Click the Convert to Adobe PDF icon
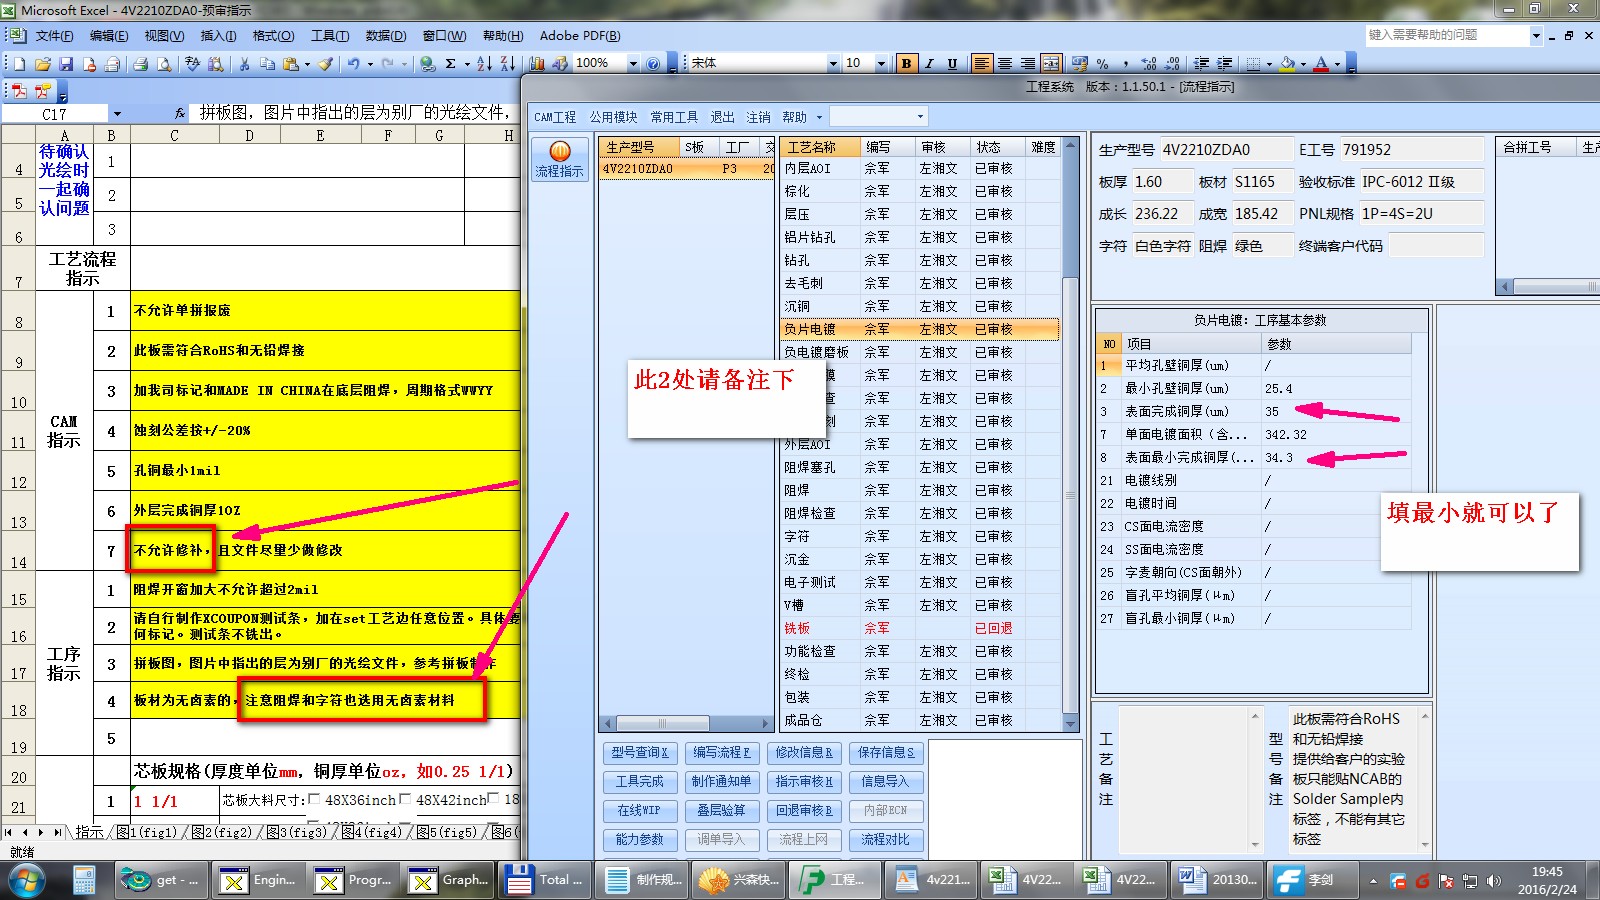Image resolution: width=1600 pixels, height=900 pixels. click(x=19, y=91)
